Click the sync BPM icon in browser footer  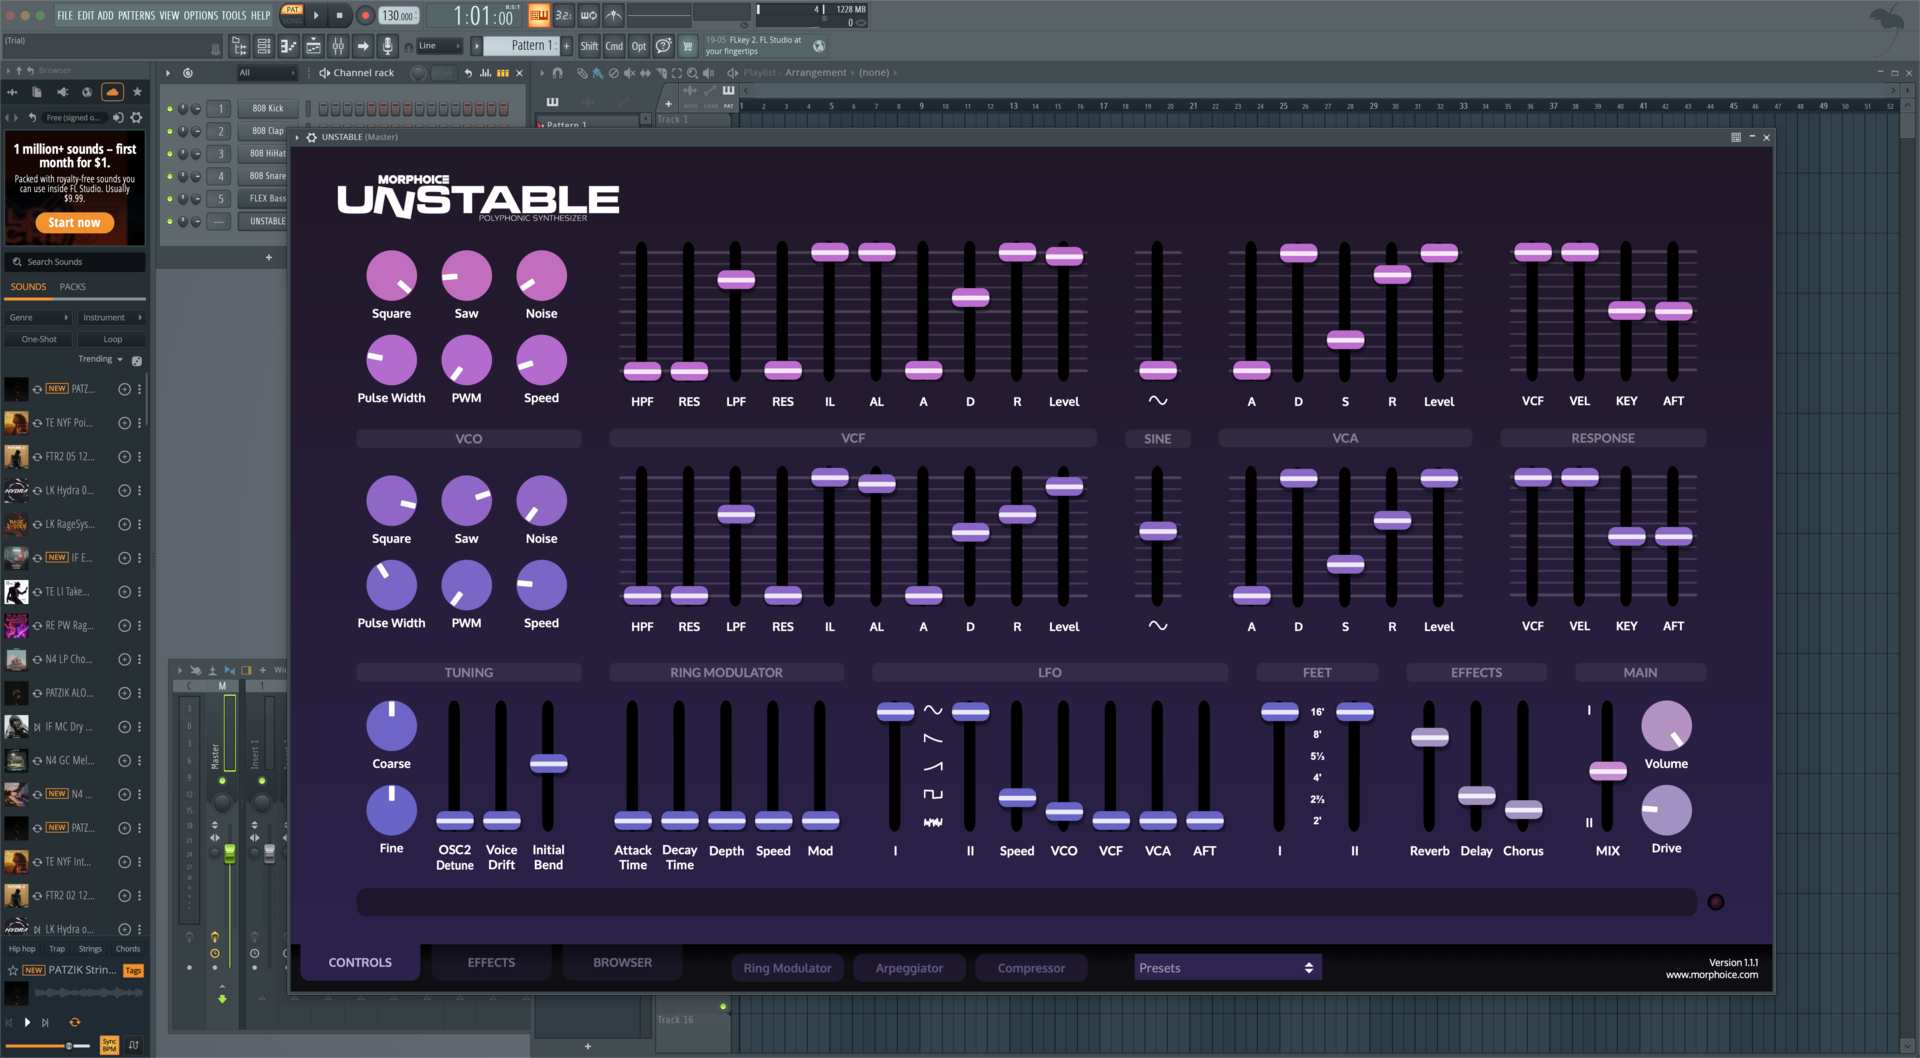(110, 1045)
